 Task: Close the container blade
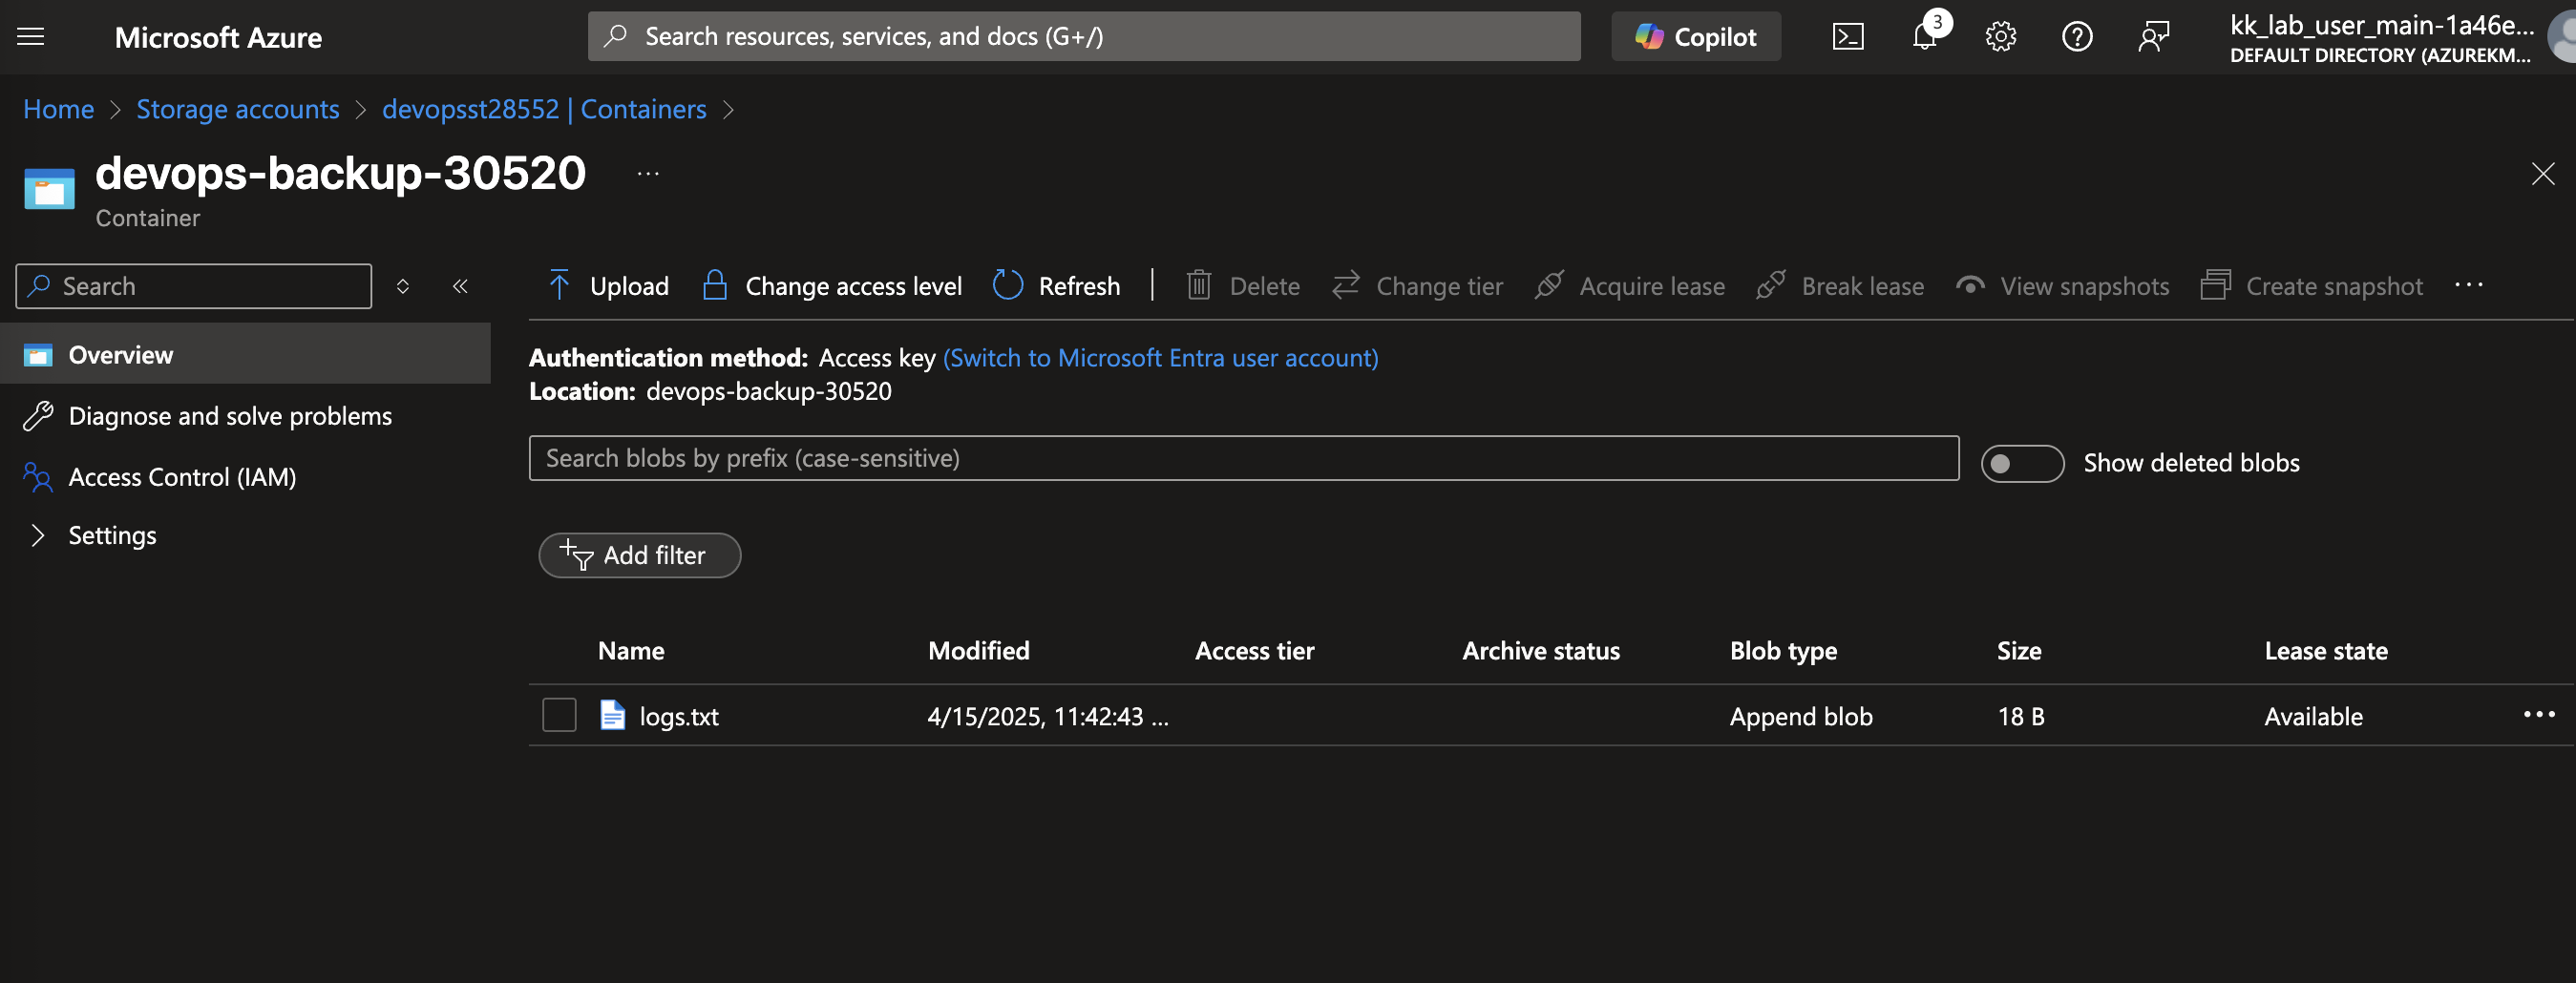point(2542,174)
